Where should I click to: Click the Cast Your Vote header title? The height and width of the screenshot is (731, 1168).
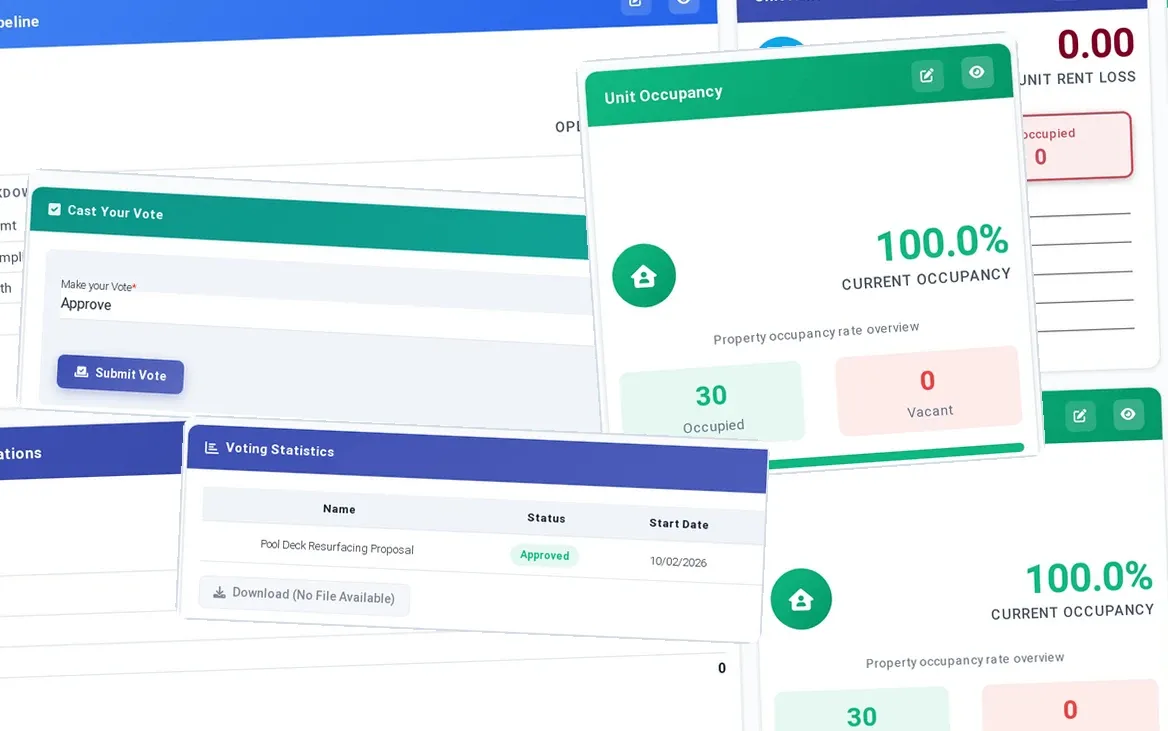coord(115,212)
